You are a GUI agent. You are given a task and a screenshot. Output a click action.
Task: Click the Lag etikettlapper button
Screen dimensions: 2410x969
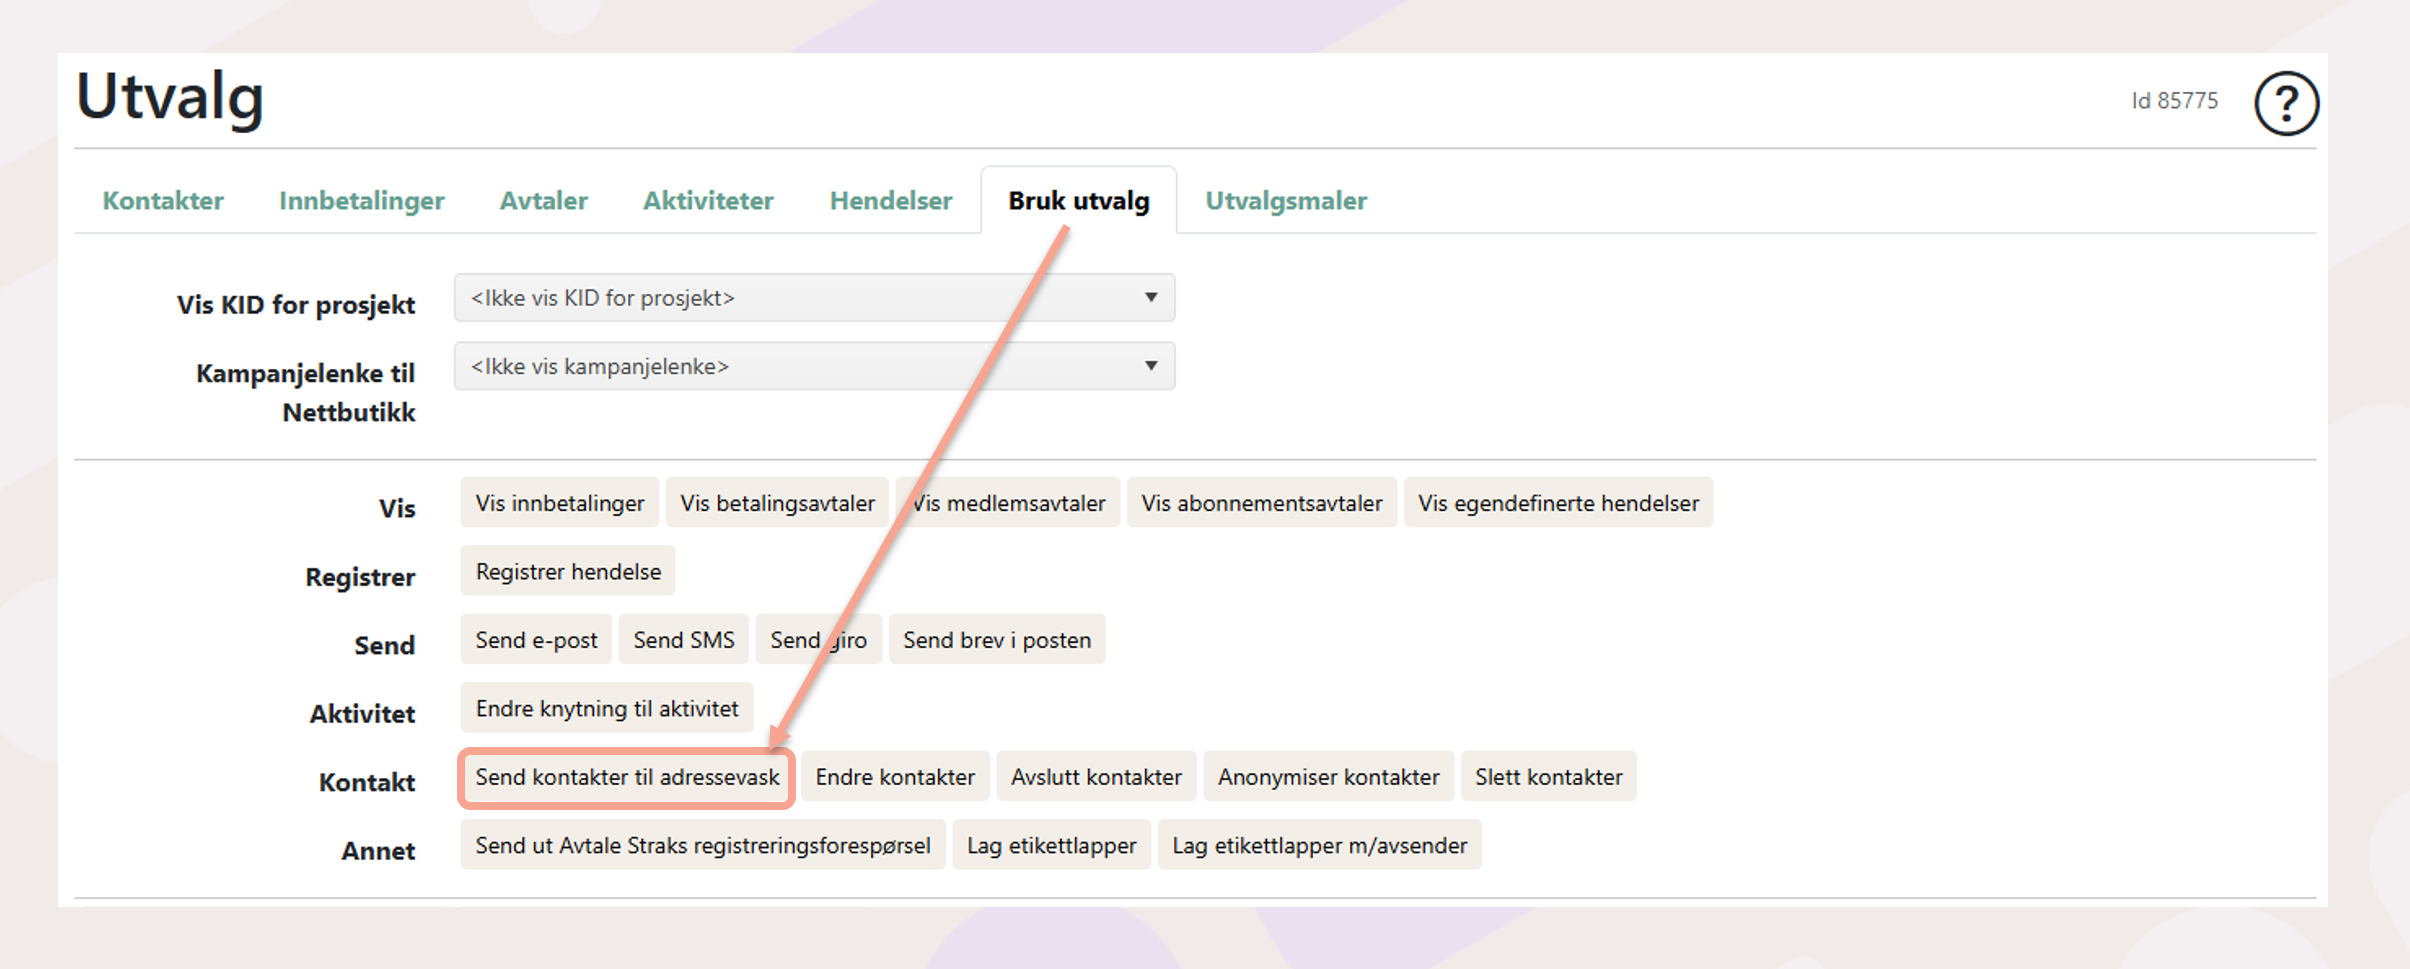[1051, 846]
